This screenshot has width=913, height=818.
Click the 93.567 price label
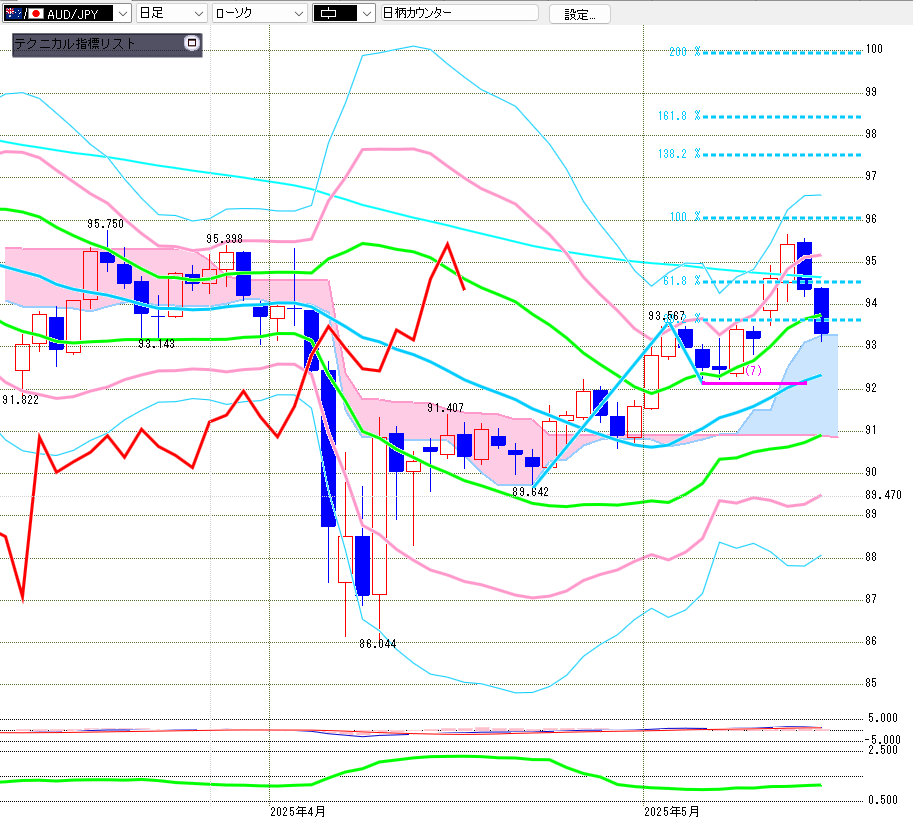(x=667, y=316)
